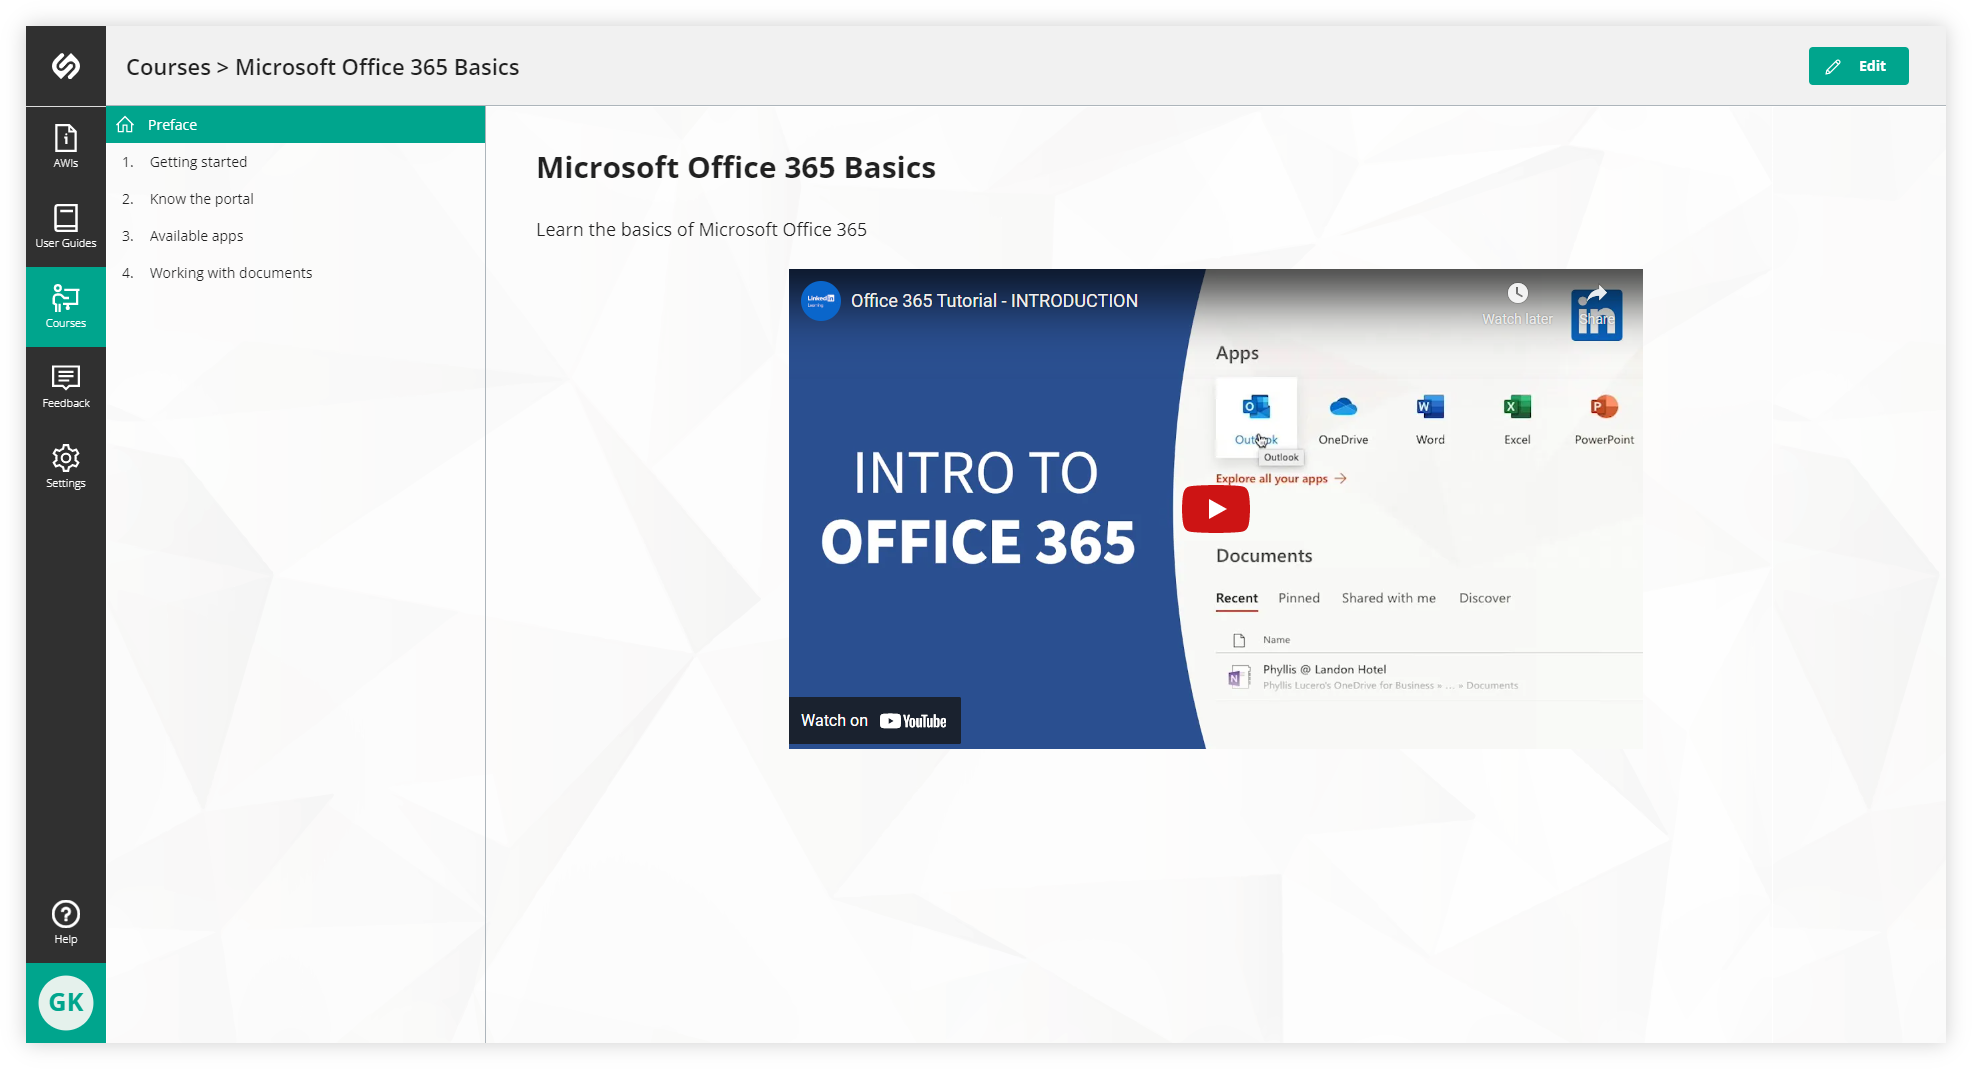1972x1069 pixels.
Task: Open chapter Know the portal
Action: [296, 199]
